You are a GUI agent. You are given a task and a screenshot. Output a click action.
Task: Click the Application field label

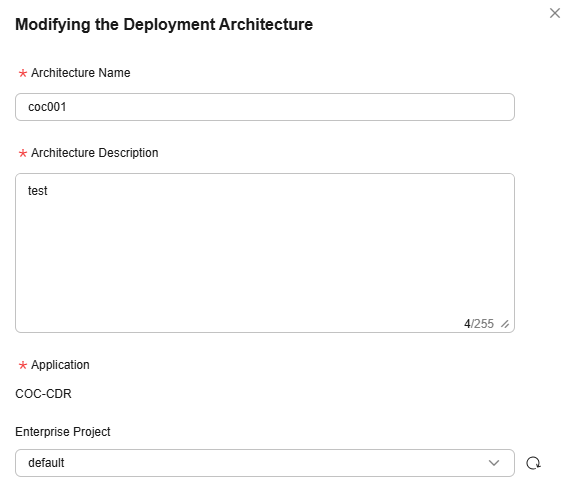(x=60, y=365)
